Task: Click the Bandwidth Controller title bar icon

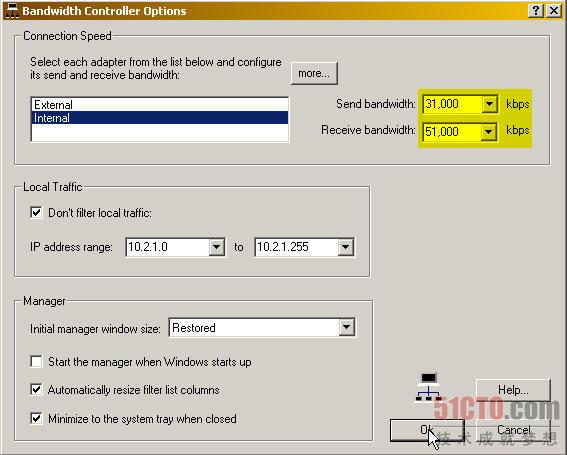Action: coord(12,10)
